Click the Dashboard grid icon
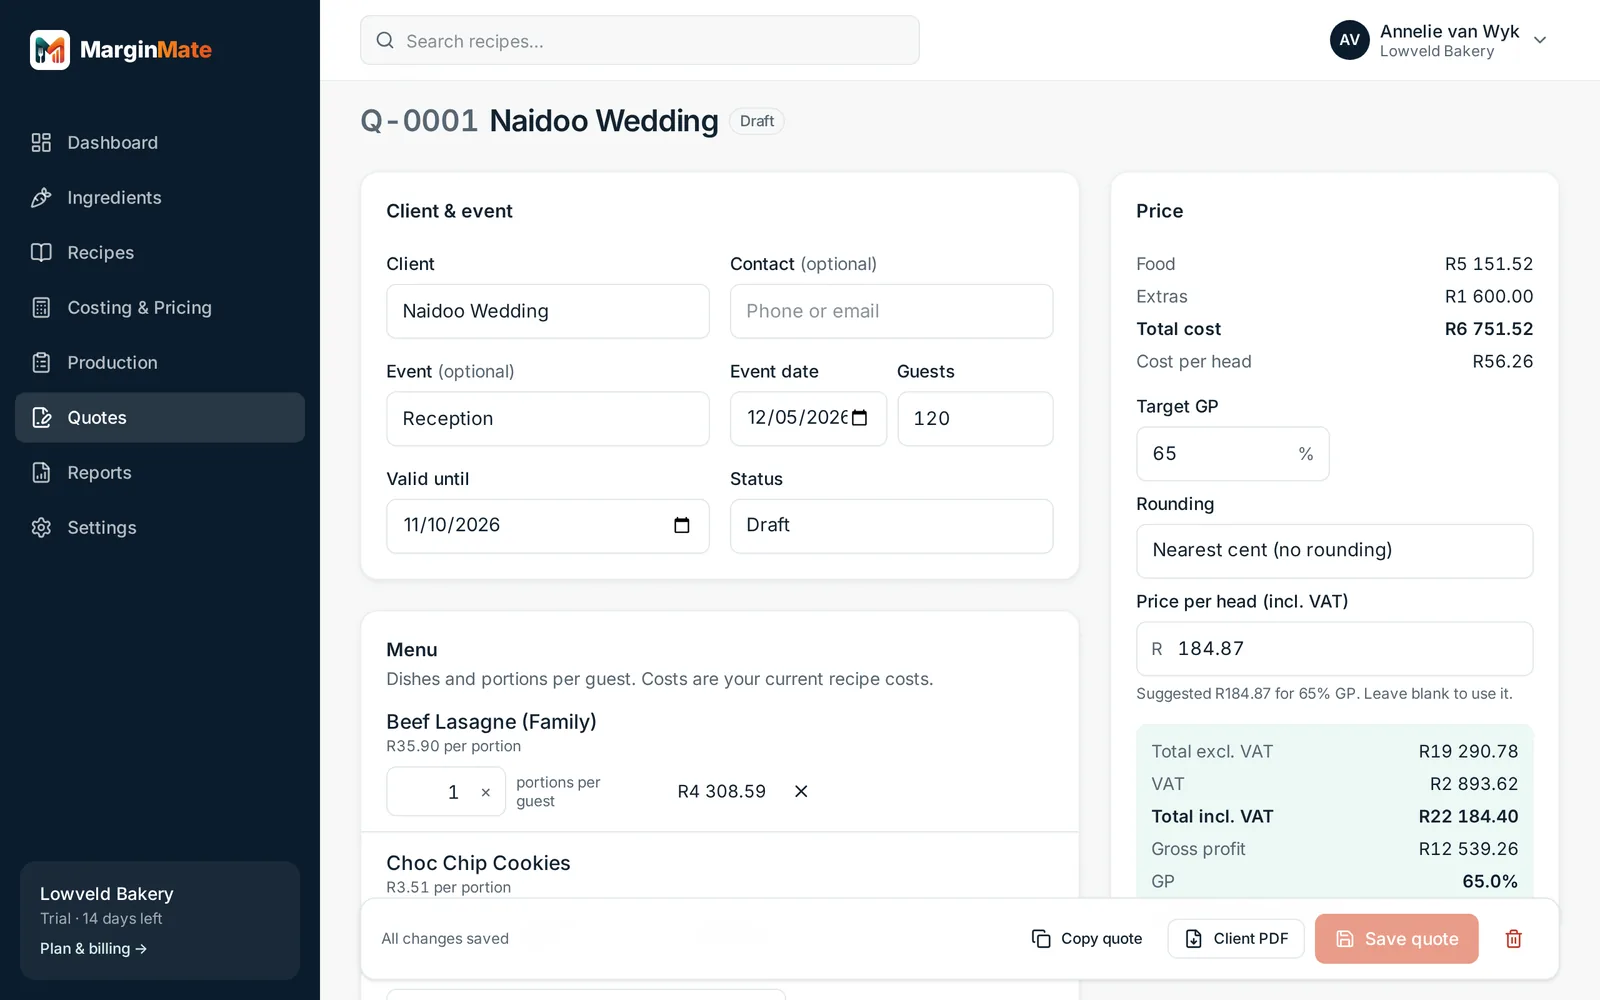 41,143
